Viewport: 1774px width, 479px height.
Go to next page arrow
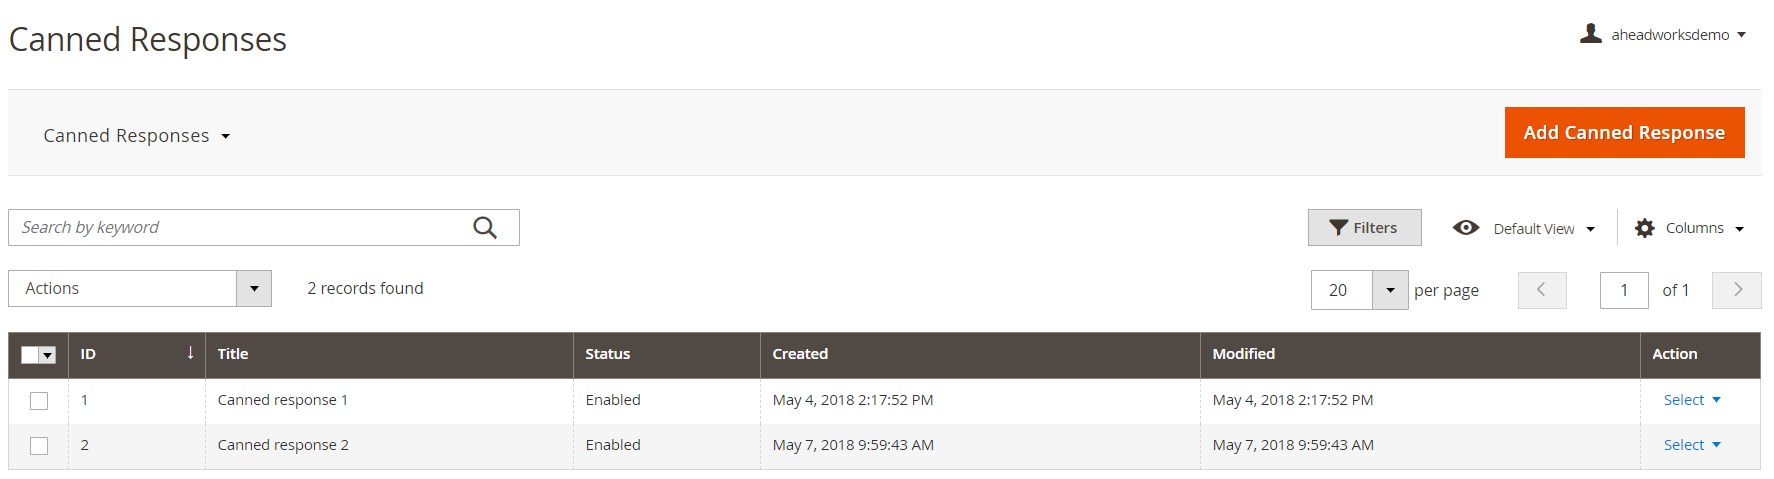(x=1737, y=290)
